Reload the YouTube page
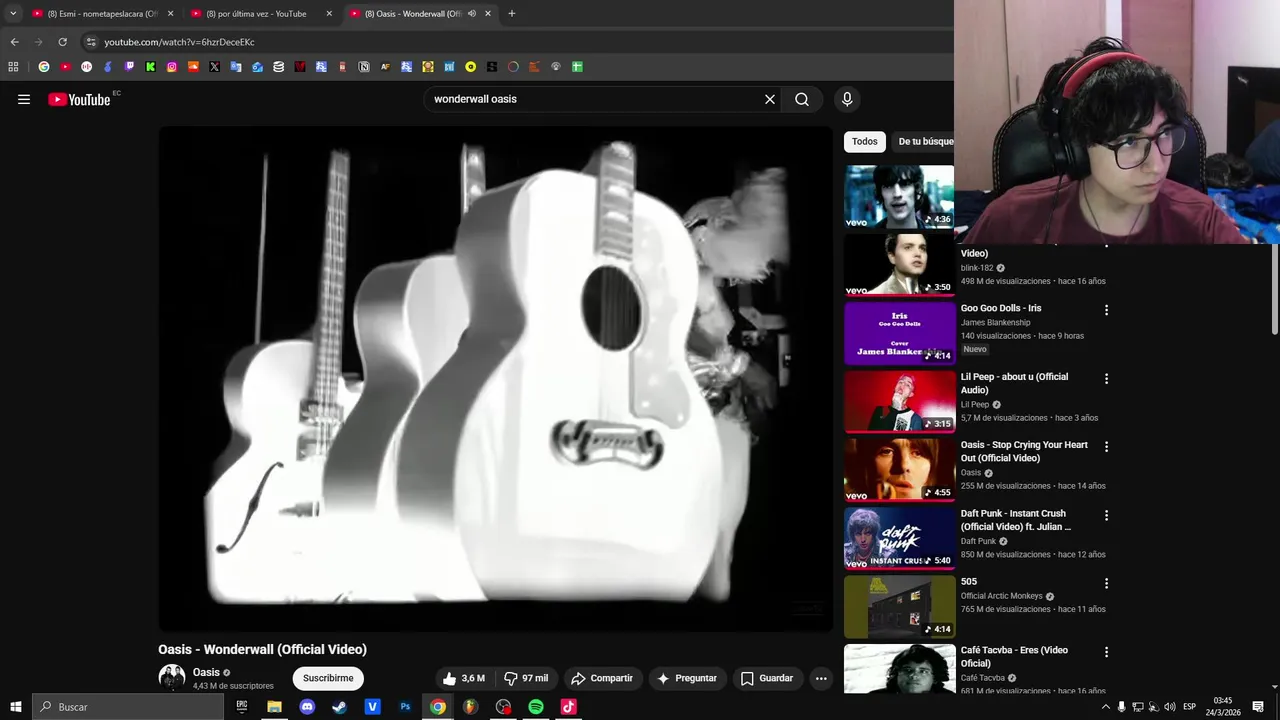The height and width of the screenshot is (720, 1280). [62, 42]
